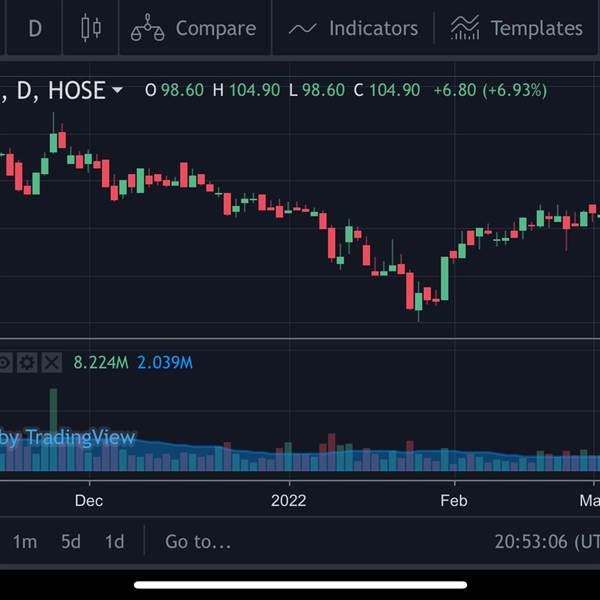Click the Indicators wavy line icon
The image size is (600, 600).
pos(302,28)
